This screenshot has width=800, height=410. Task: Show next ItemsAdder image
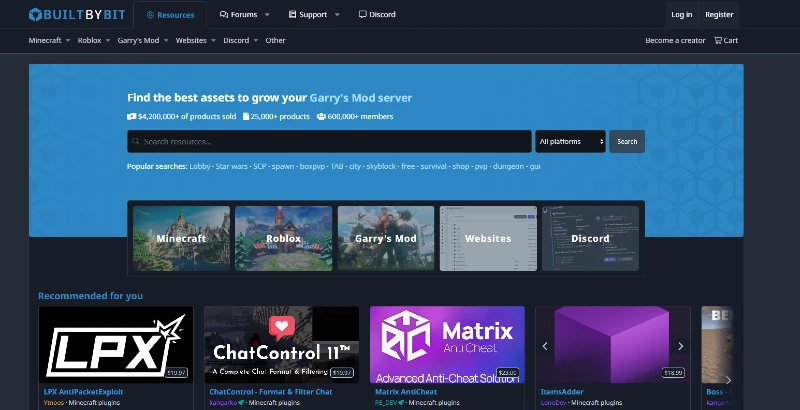680,346
